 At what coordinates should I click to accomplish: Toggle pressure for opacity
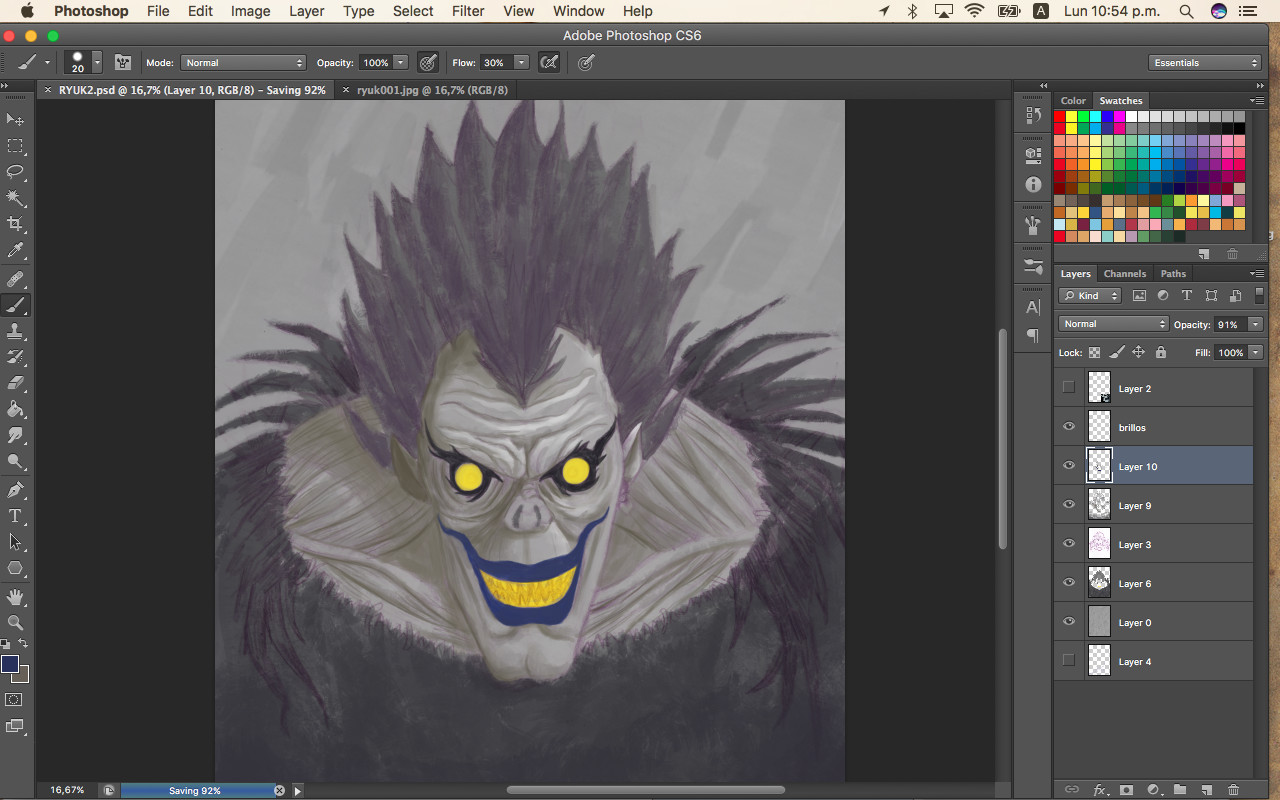pos(428,62)
